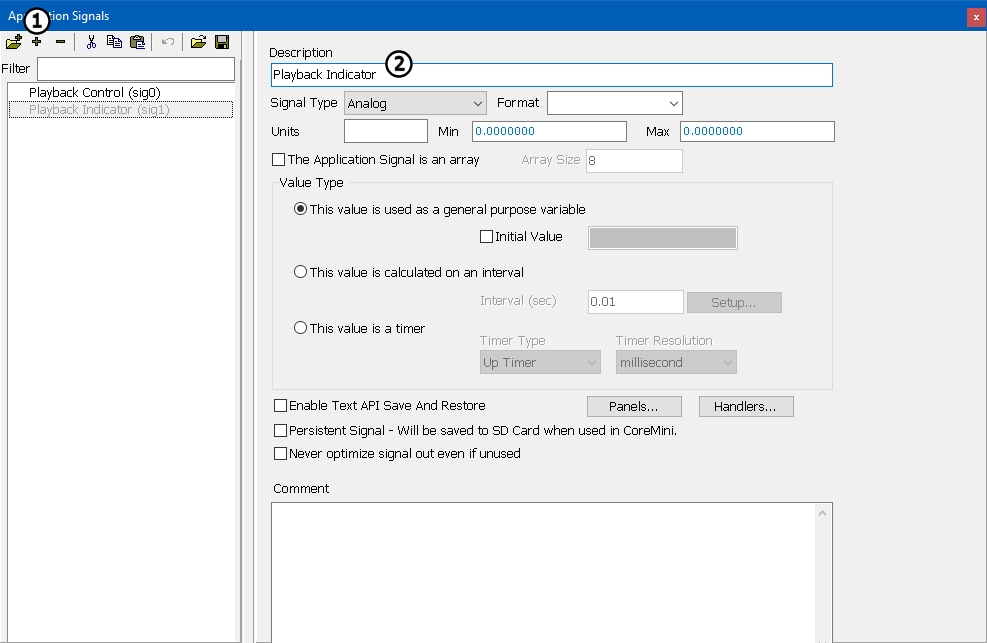Screen dimensions: 987x643
Task: Add a new application signal
Action: tap(37, 42)
